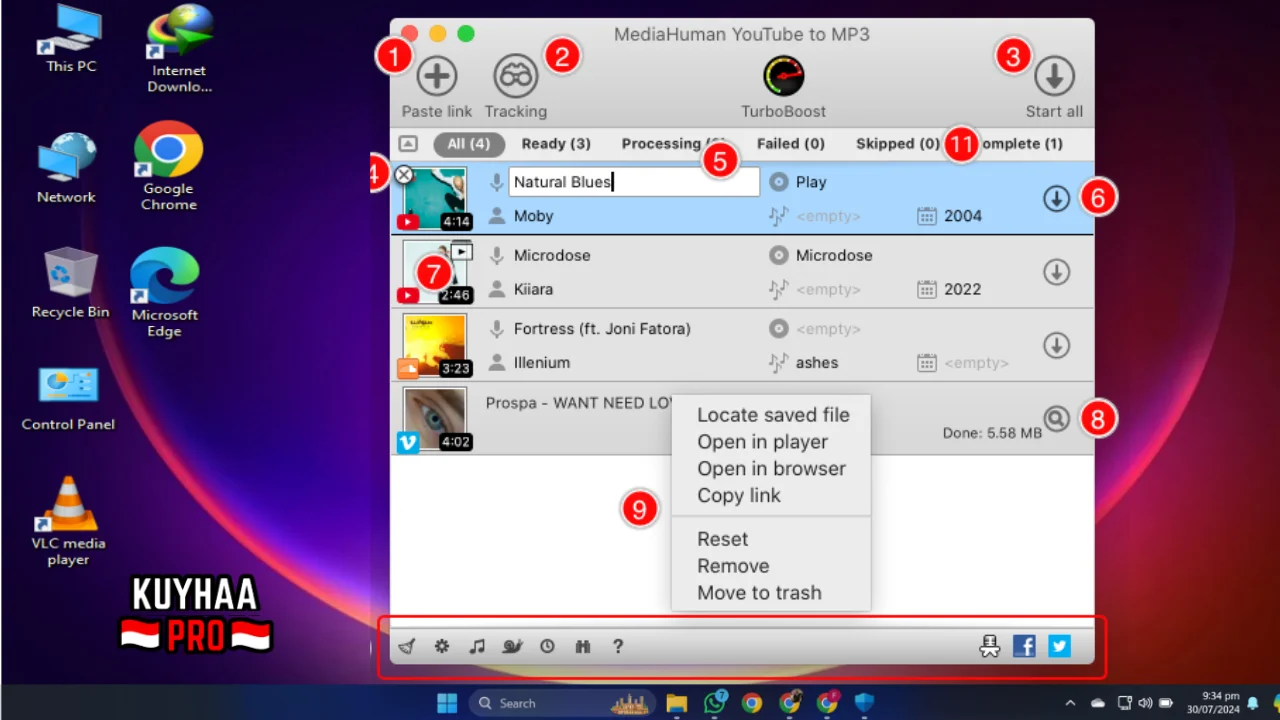Click the Vimeo source badge on Prospa
The image size is (1280, 720).
[408, 442]
